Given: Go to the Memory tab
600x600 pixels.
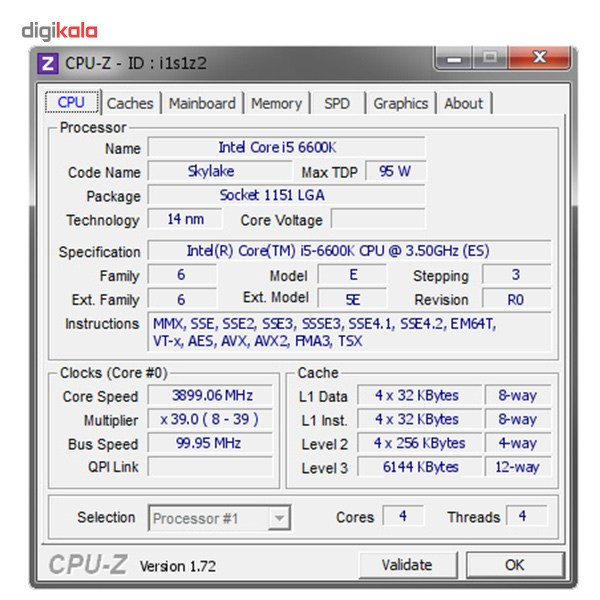Looking at the screenshot, I should tap(276, 103).
